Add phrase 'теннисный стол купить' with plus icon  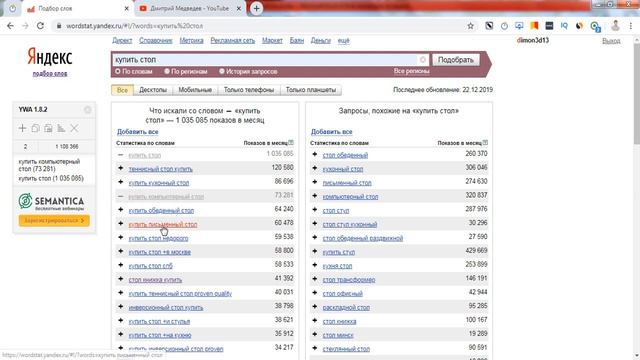[x=120, y=168]
